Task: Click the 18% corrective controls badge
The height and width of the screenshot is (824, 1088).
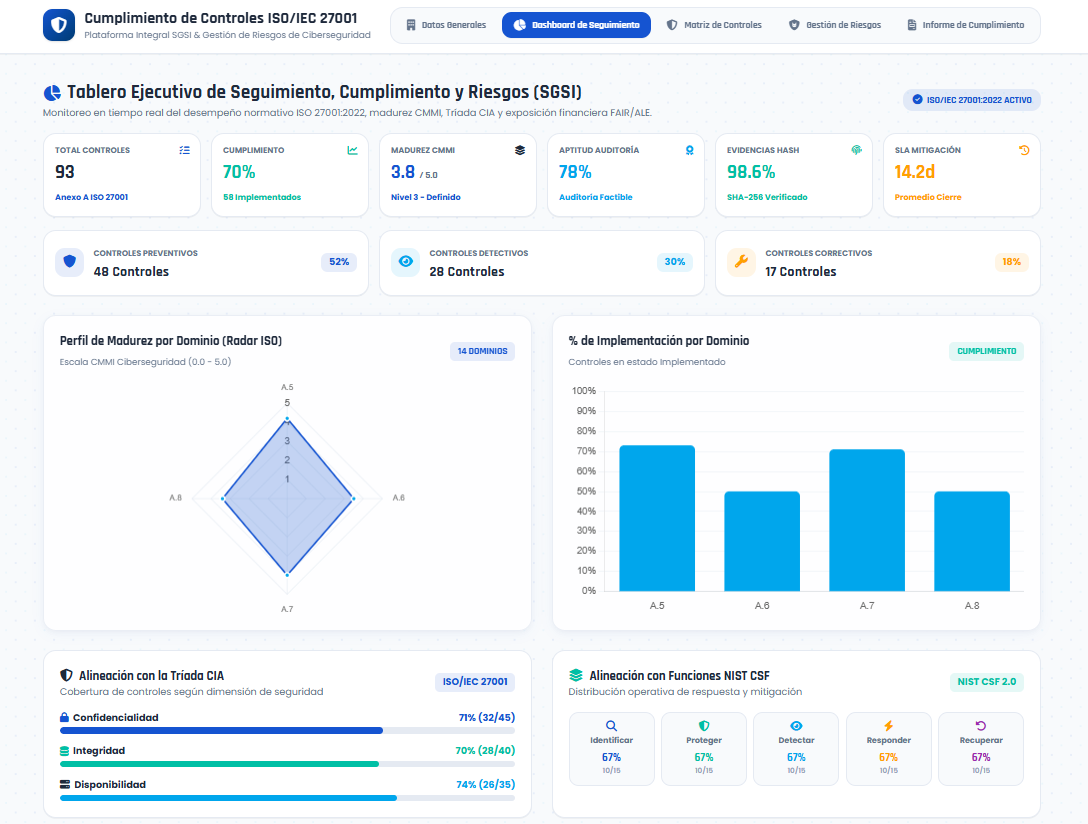Action: 1011,262
